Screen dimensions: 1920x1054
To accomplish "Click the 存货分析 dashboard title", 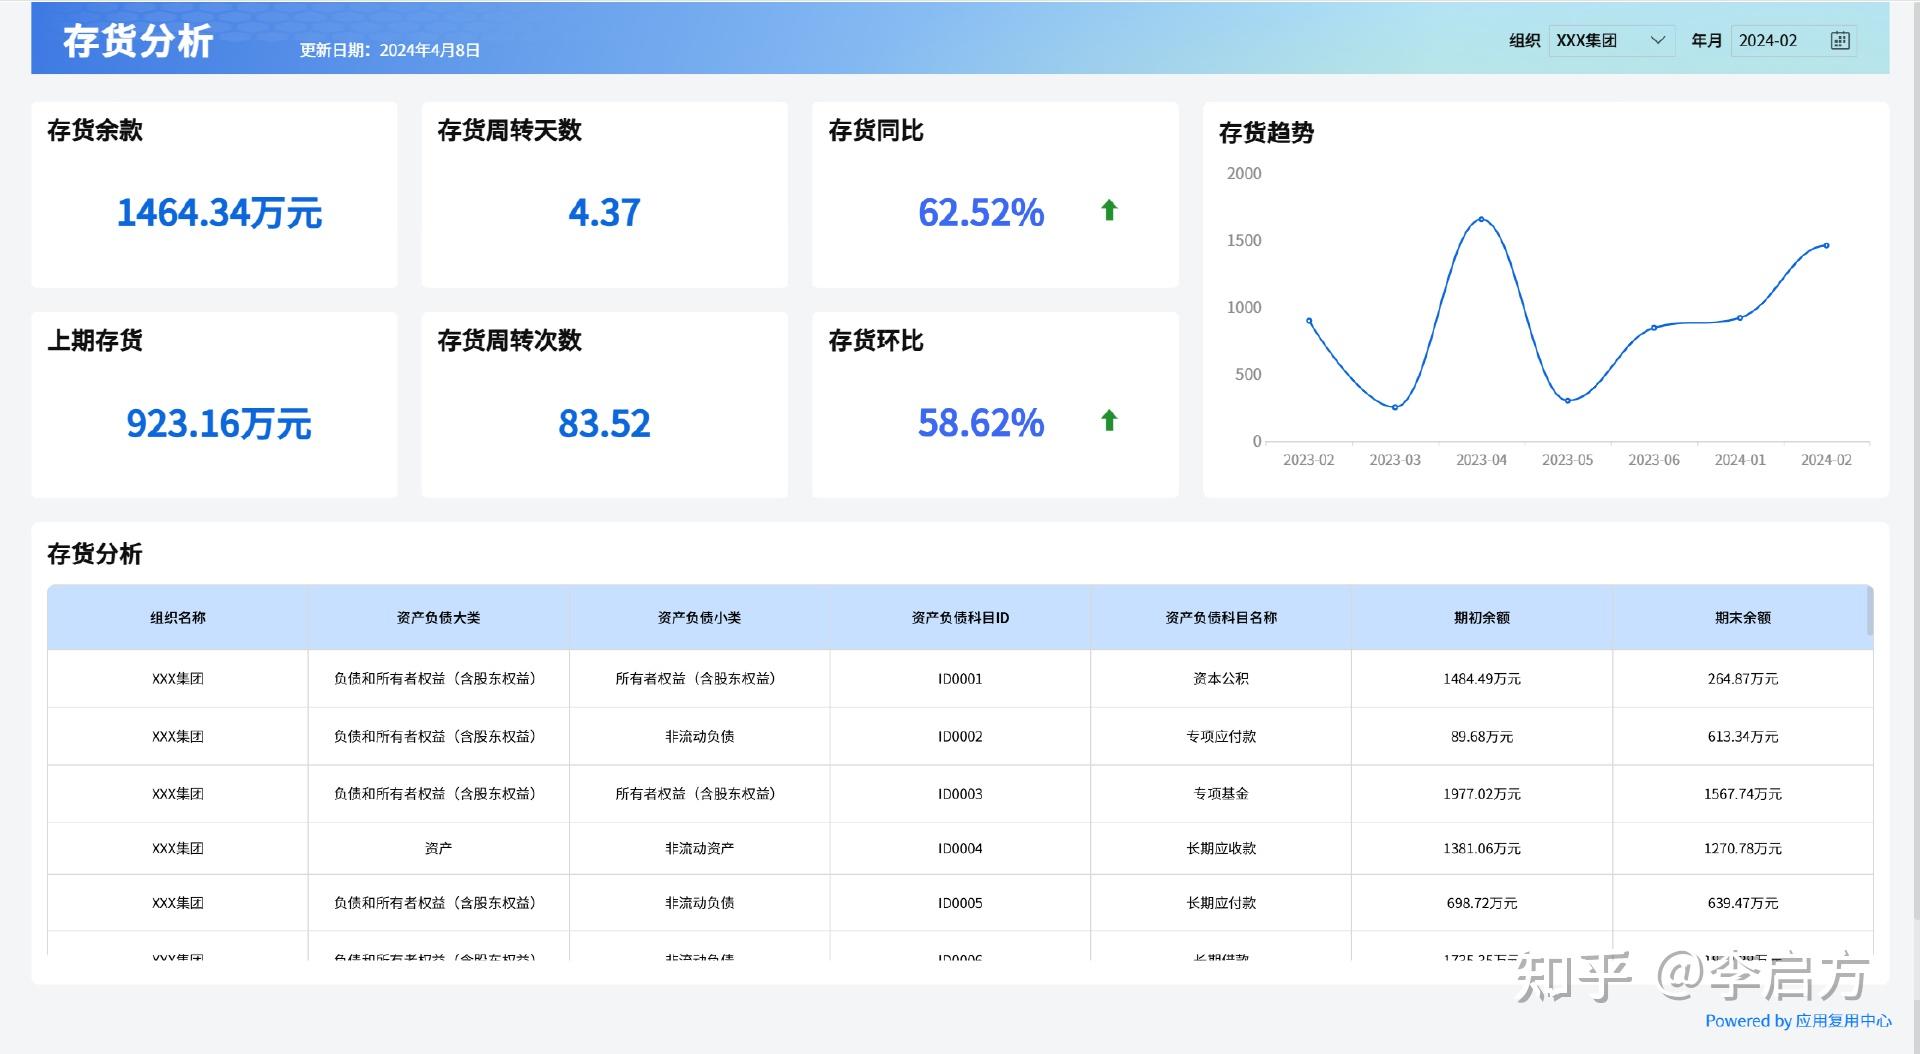I will [137, 41].
